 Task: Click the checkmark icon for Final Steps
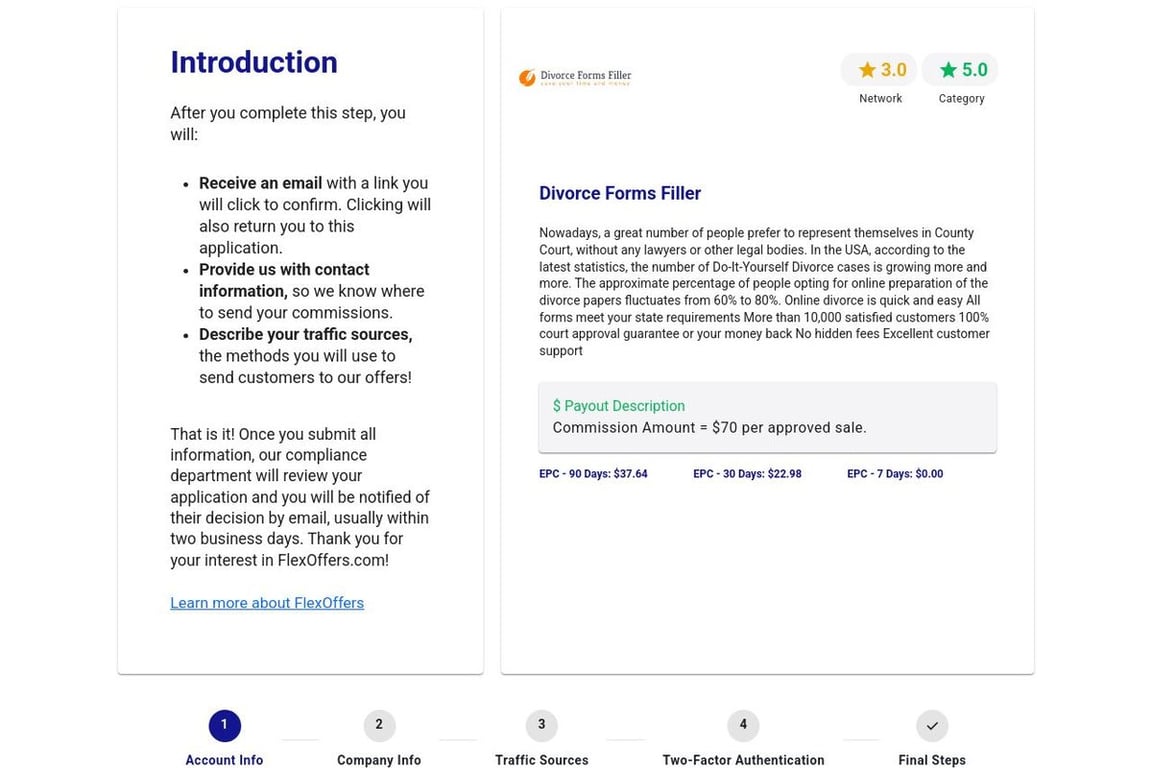(932, 725)
